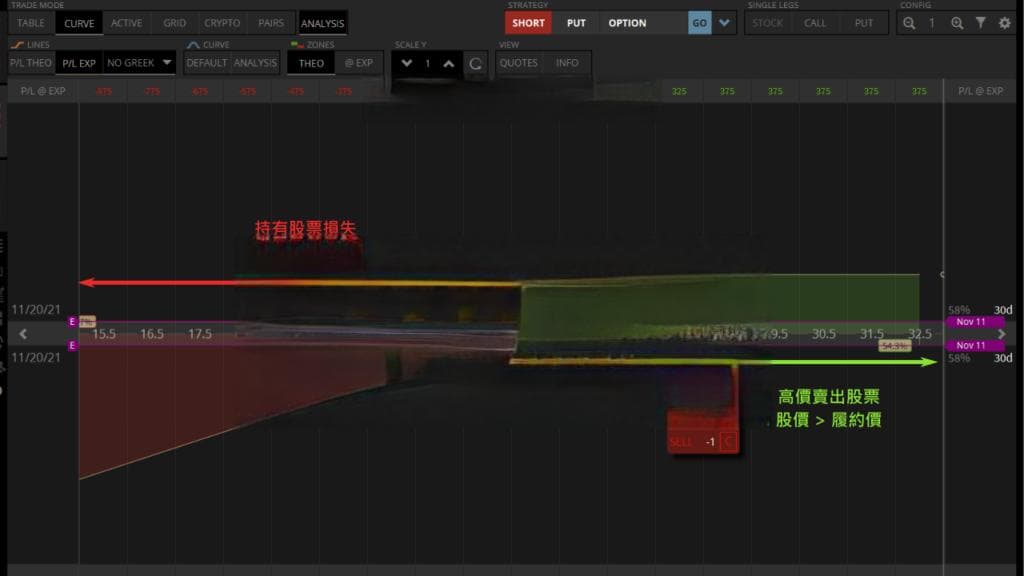Expand the strategy dropdown chevron
This screenshot has height=576, width=1024.
(724, 23)
